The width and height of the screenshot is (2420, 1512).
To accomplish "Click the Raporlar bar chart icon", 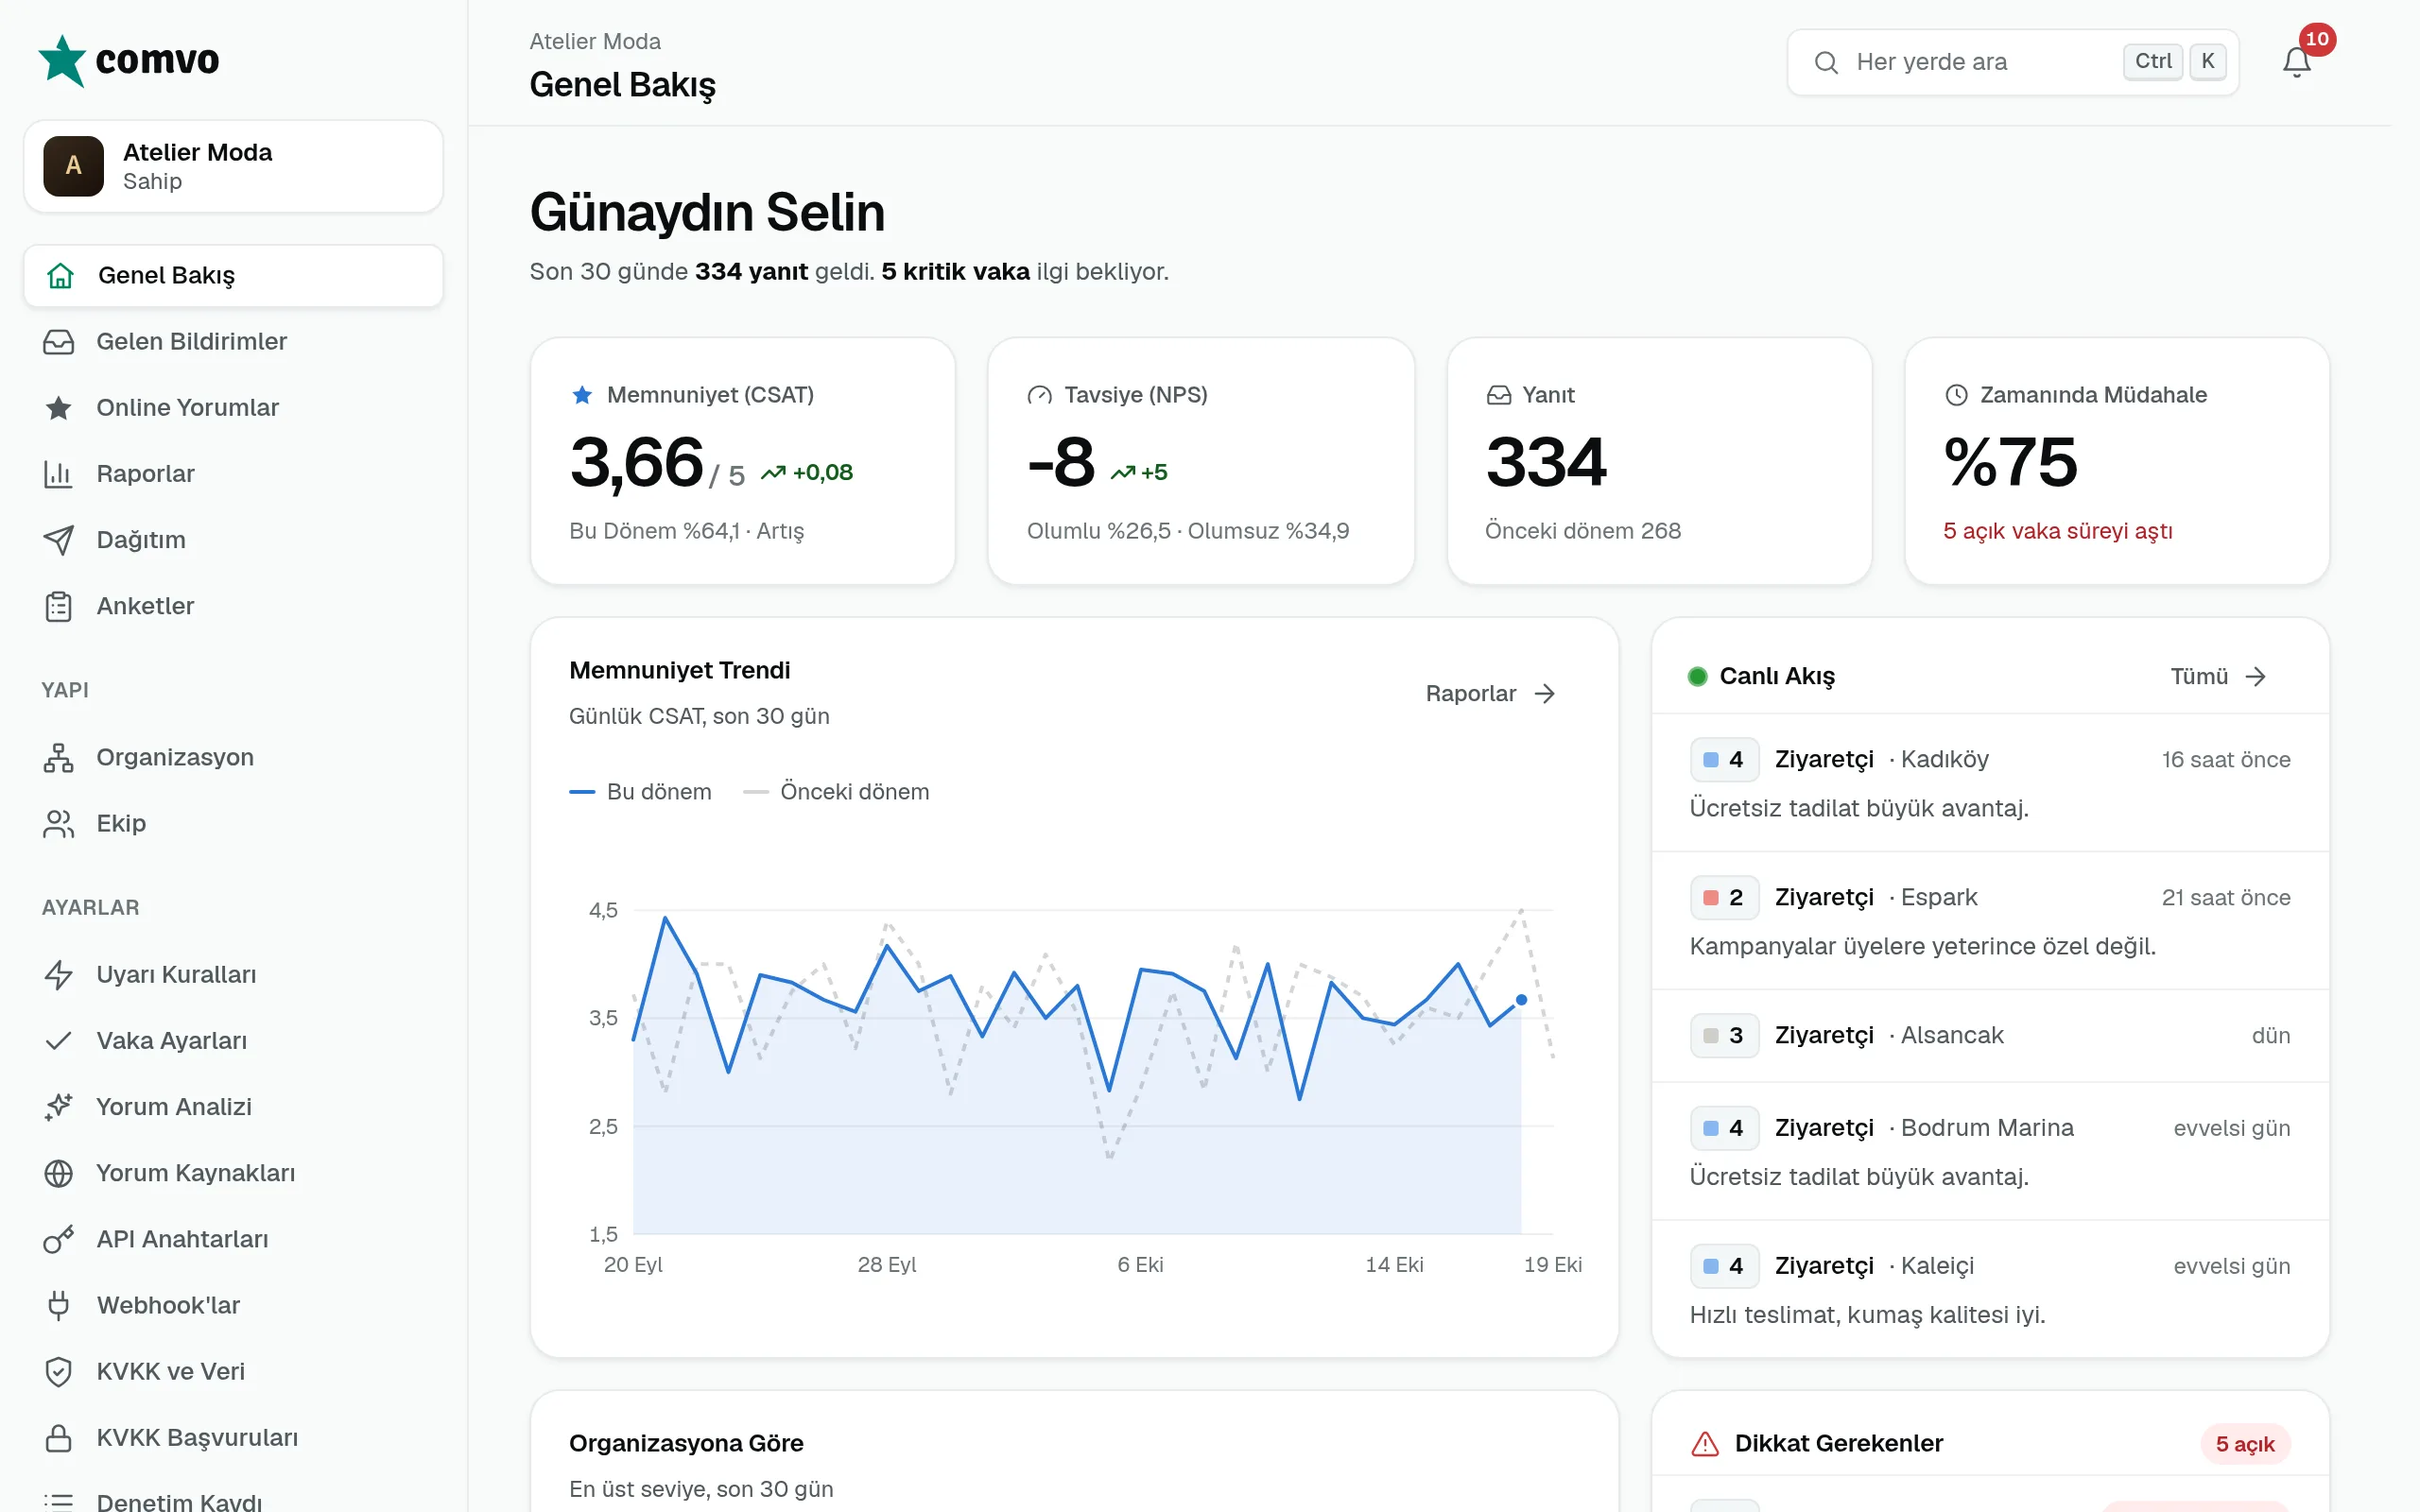I will pyautogui.click(x=58, y=473).
